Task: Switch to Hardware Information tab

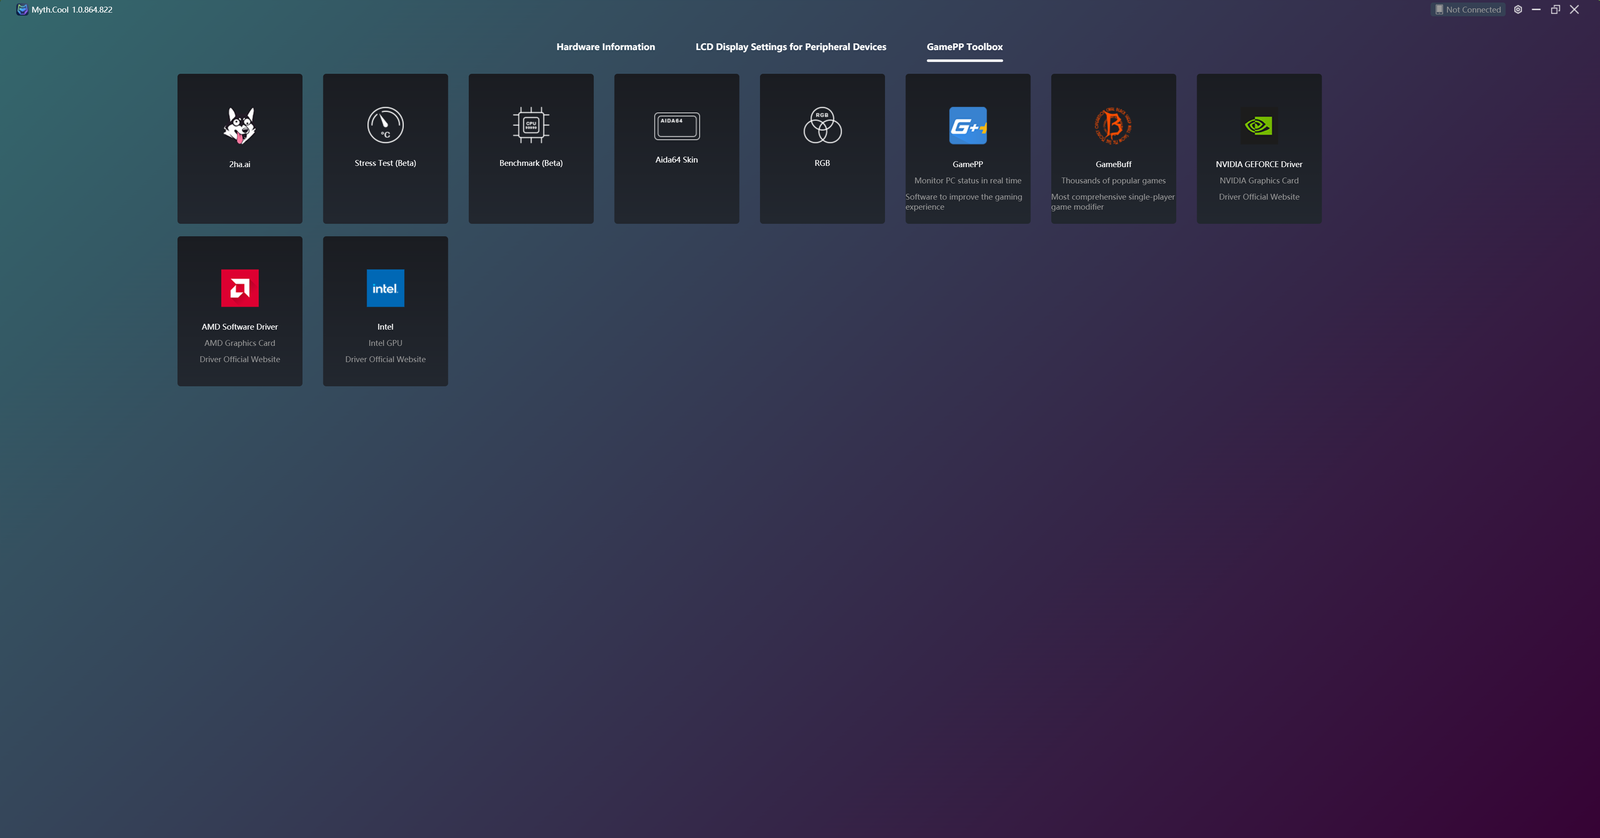Action: [605, 47]
